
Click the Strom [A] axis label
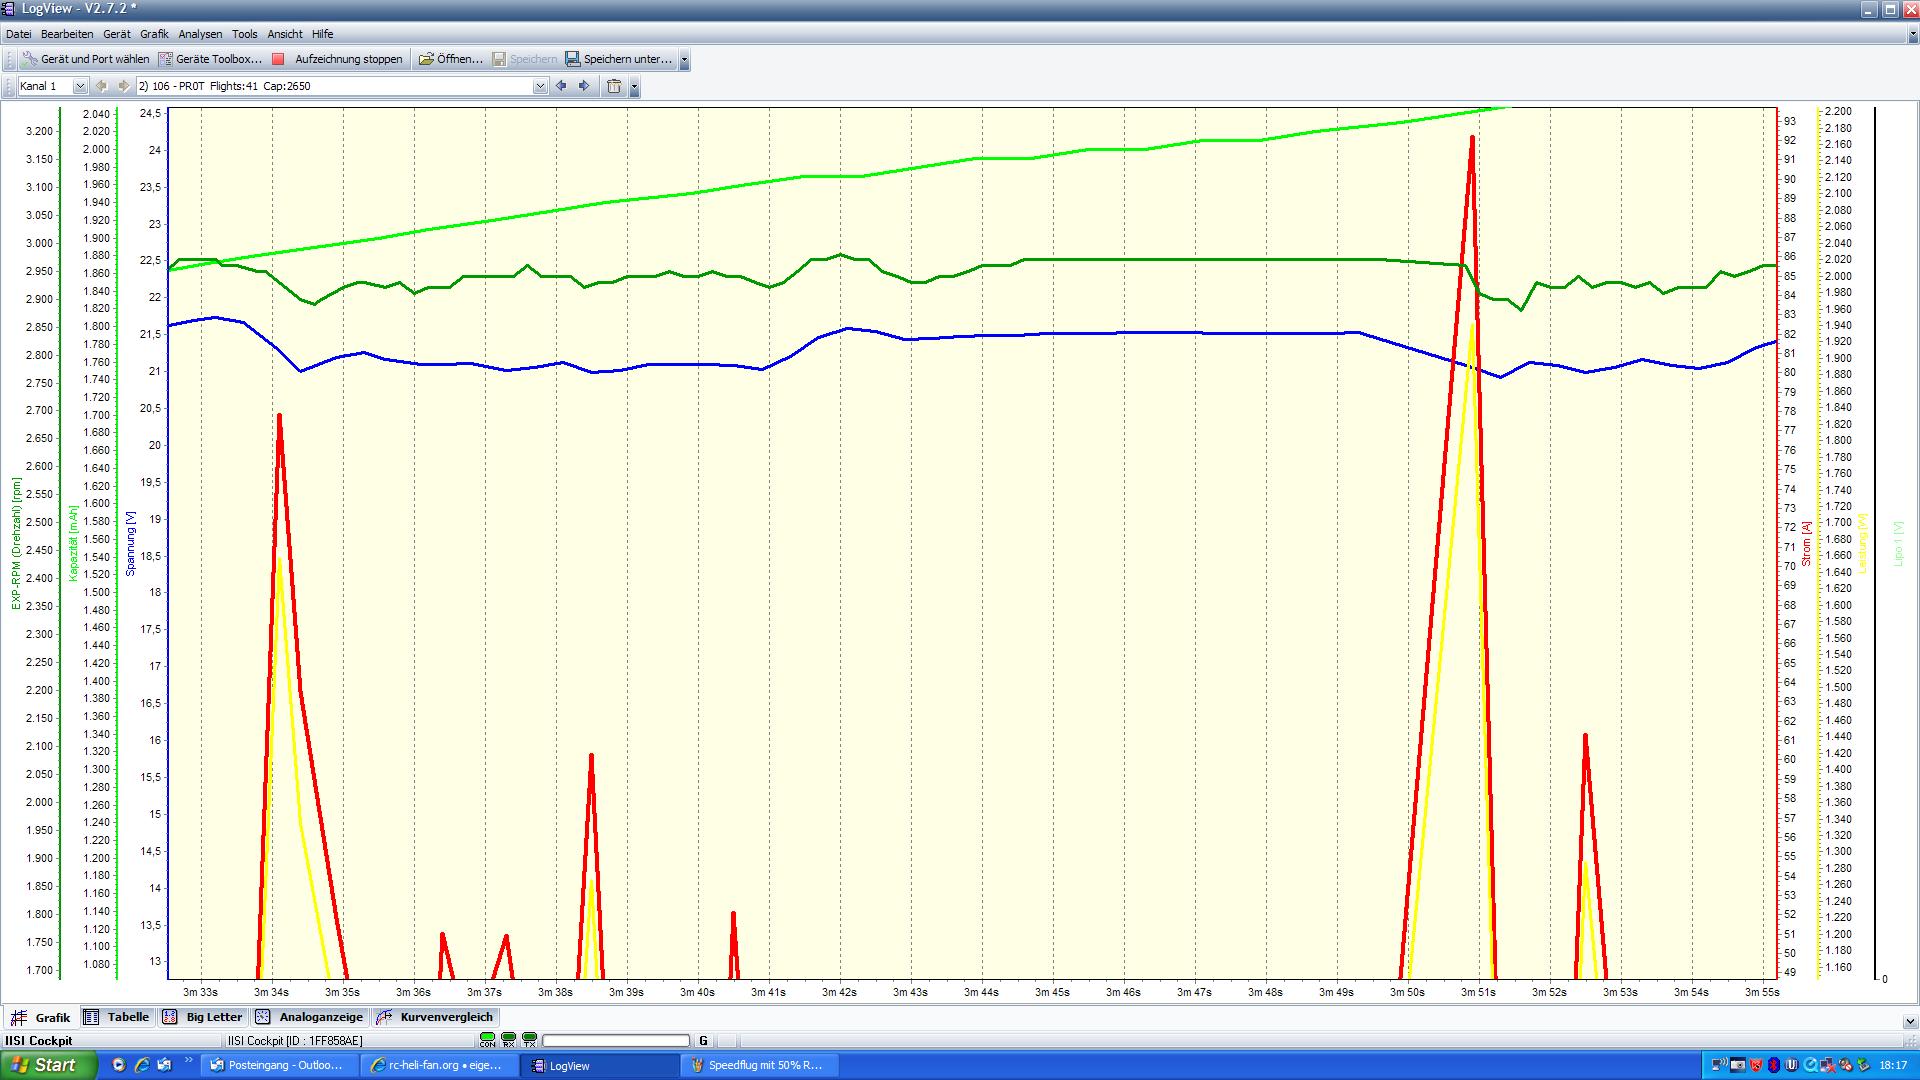coord(1806,543)
